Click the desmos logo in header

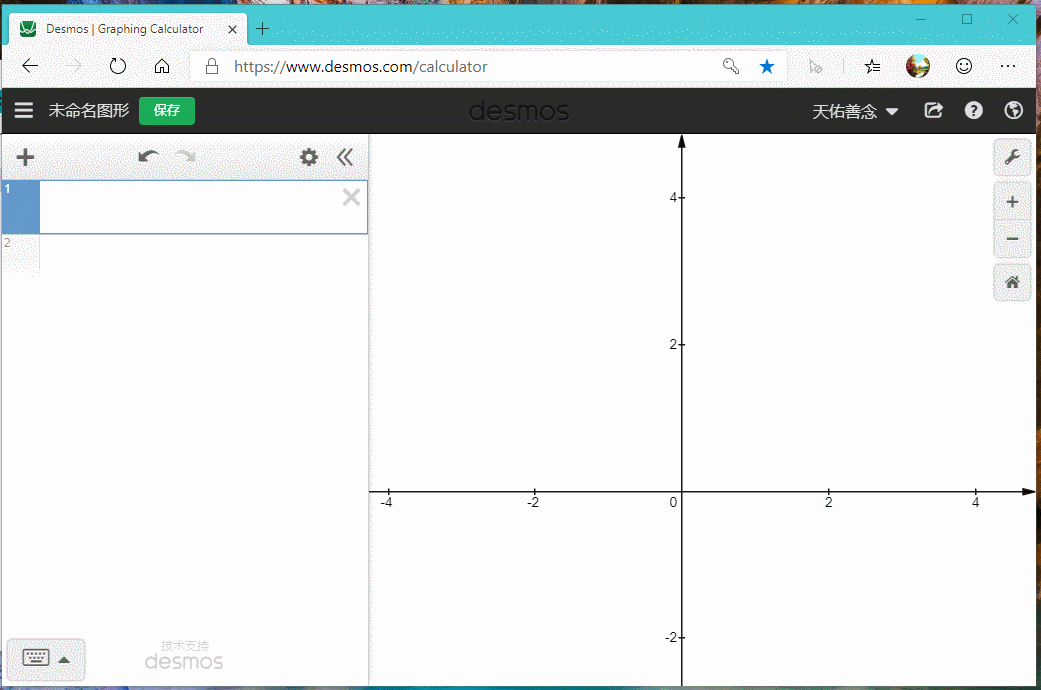[x=519, y=111]
